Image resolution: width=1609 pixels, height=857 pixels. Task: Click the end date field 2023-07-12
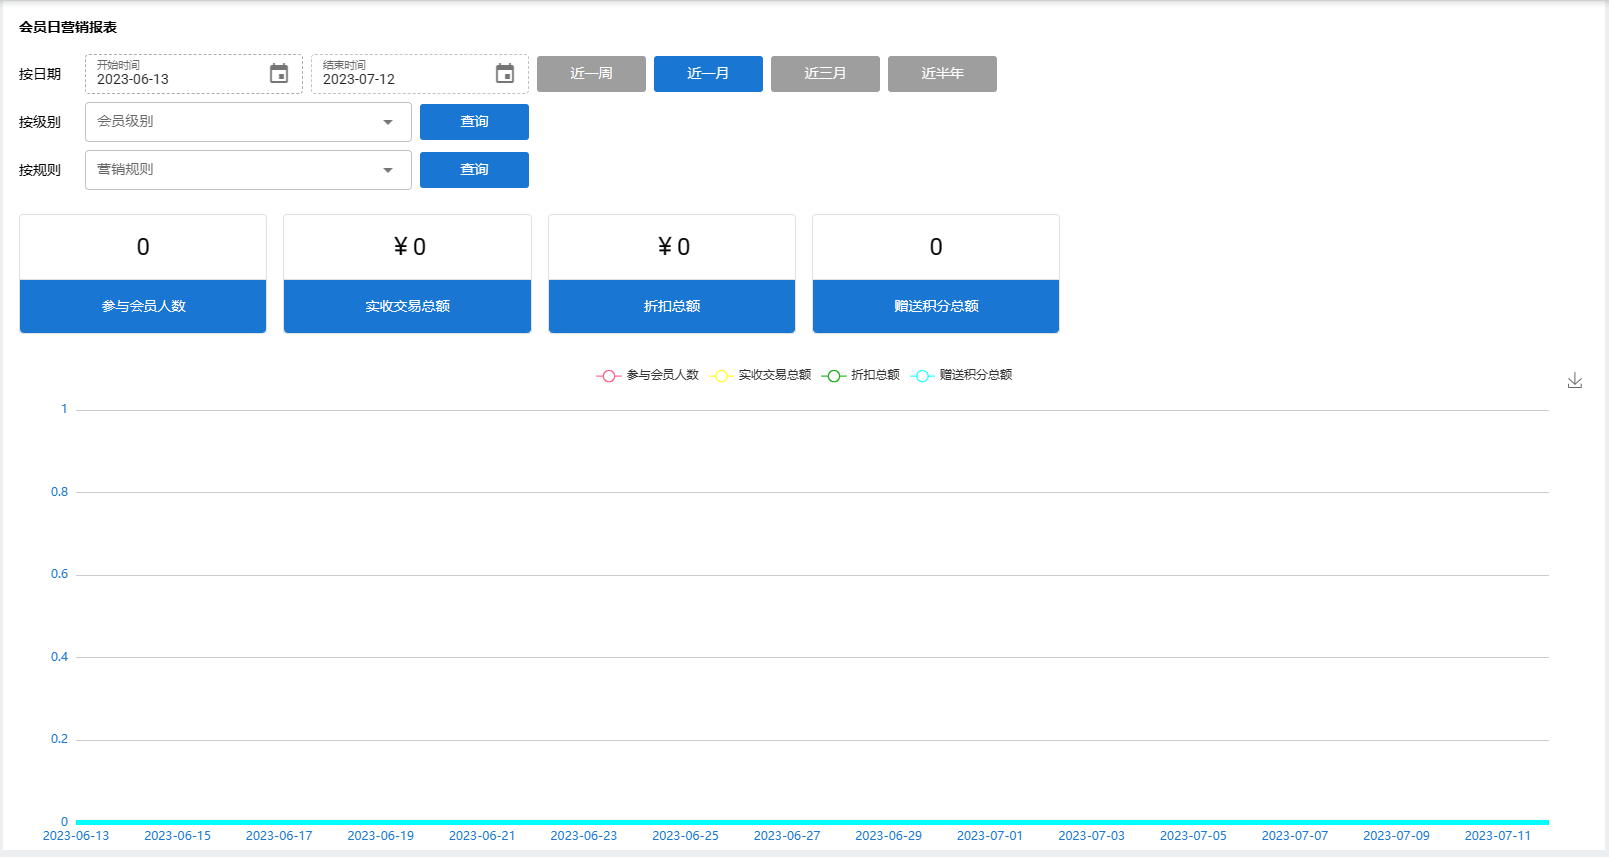tap(420, 74)
